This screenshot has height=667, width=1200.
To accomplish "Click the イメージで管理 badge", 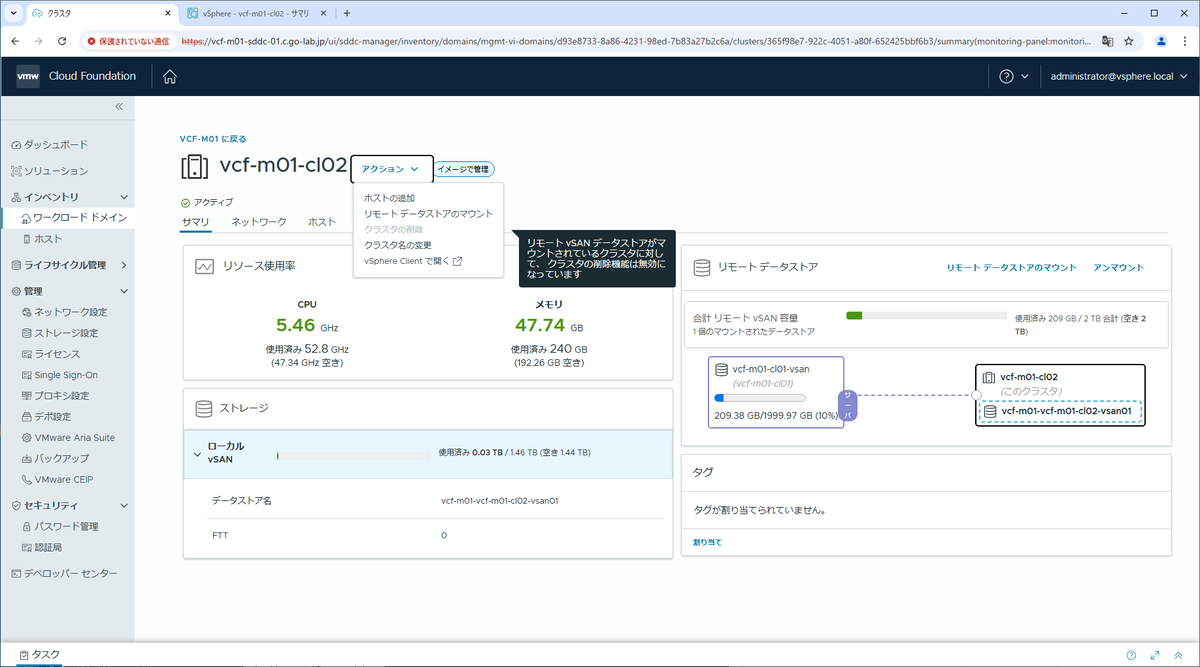I will click(x=465, y=169).
